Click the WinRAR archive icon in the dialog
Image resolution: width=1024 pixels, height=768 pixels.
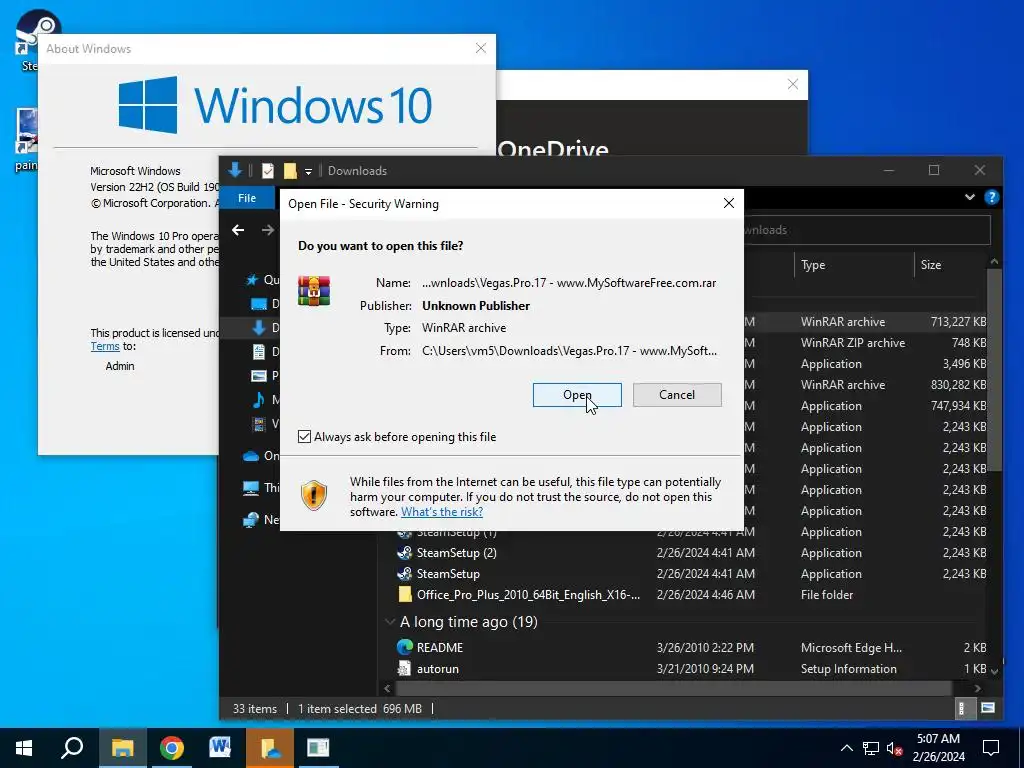[x=314, y=291]
